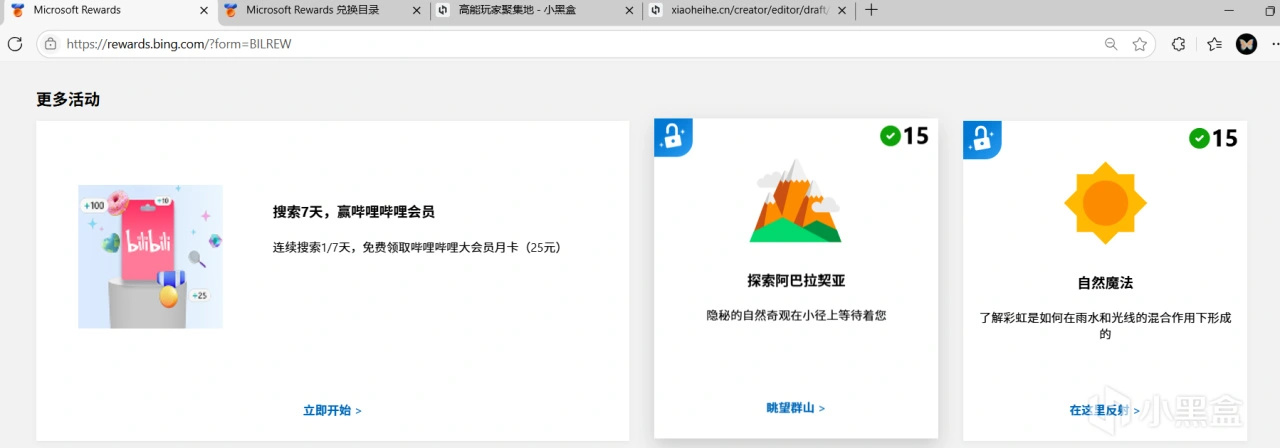The image size is (1280, 448).
Task: Close the xiaoheihe.cn creator editor tab
Action: click(x=842, y=10)
